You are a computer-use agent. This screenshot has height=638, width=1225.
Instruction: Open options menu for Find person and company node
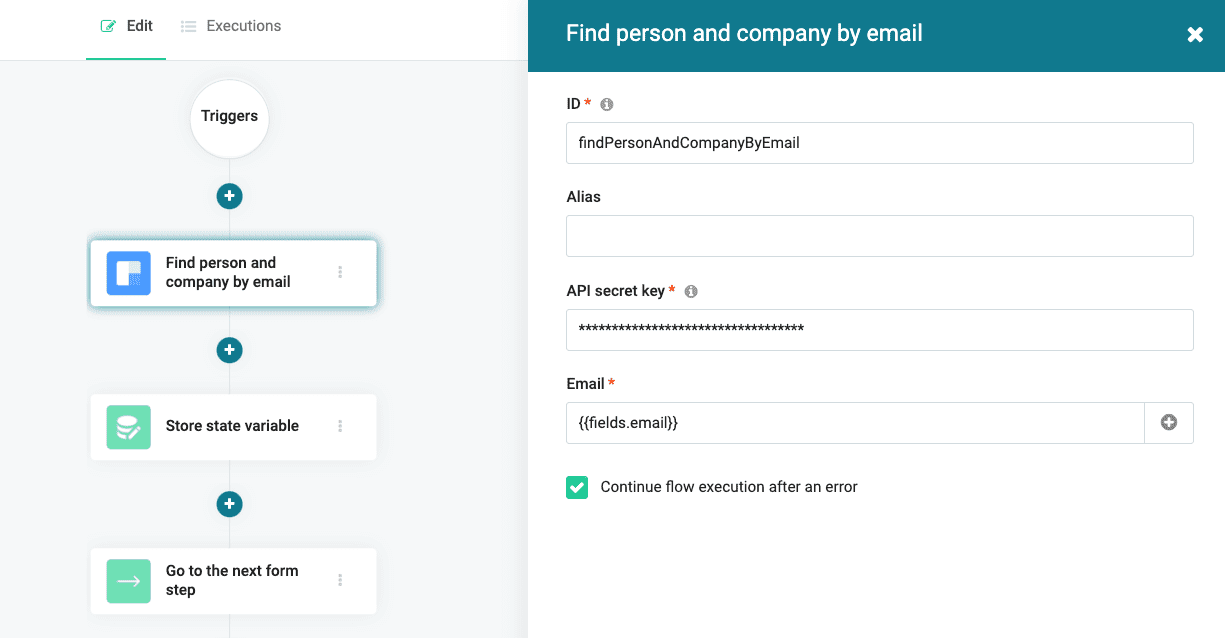tap(340, 272)
